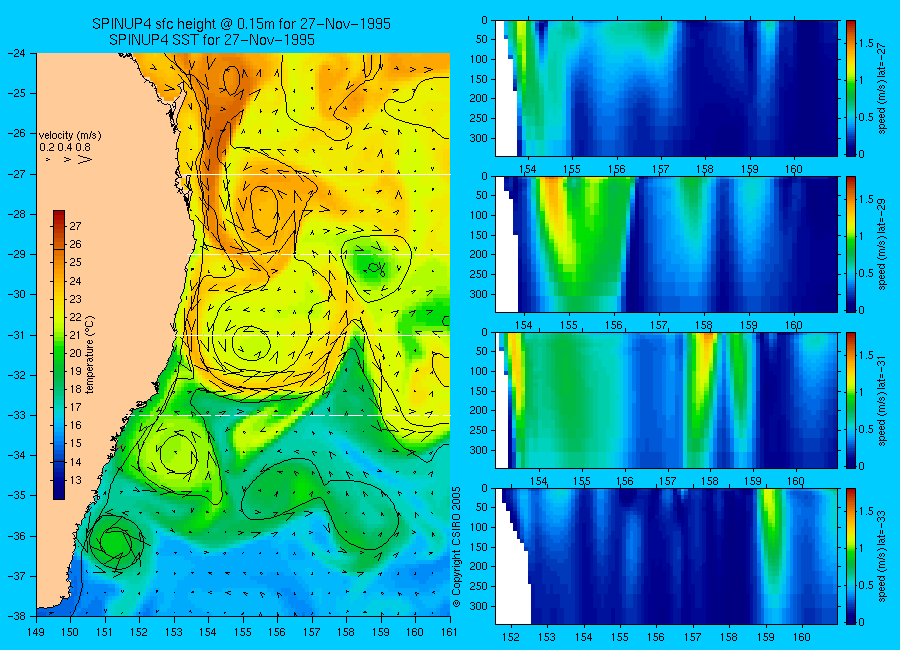
Task: Click the '155' longitude tick label under the main map
Action: 243,632
